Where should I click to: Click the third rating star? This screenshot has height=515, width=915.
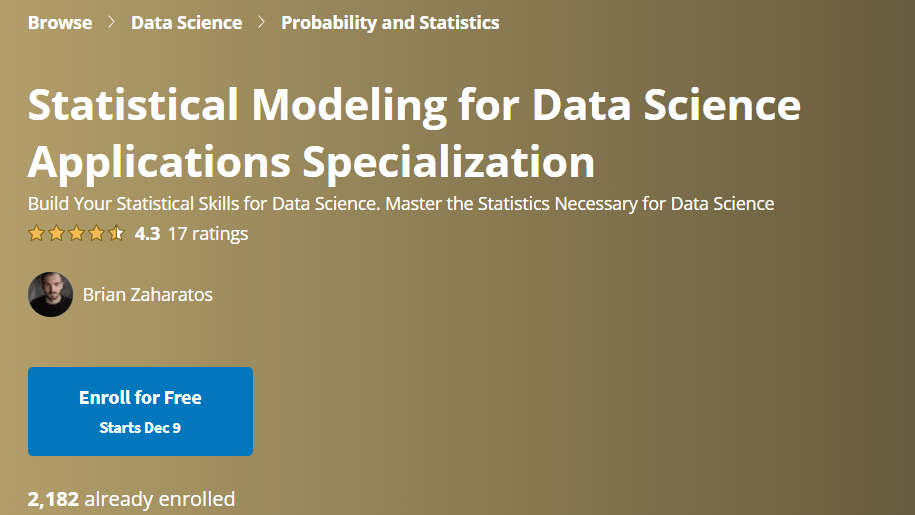coord(76,233)
